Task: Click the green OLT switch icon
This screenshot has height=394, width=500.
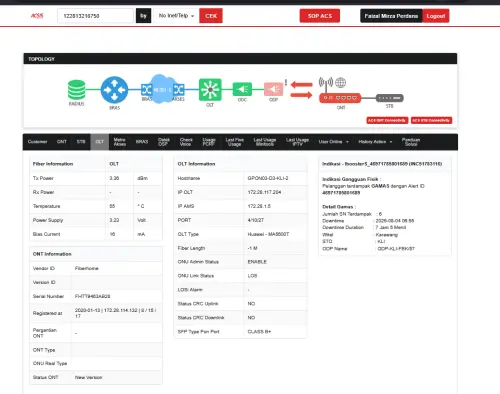Action: pos(210,89)
